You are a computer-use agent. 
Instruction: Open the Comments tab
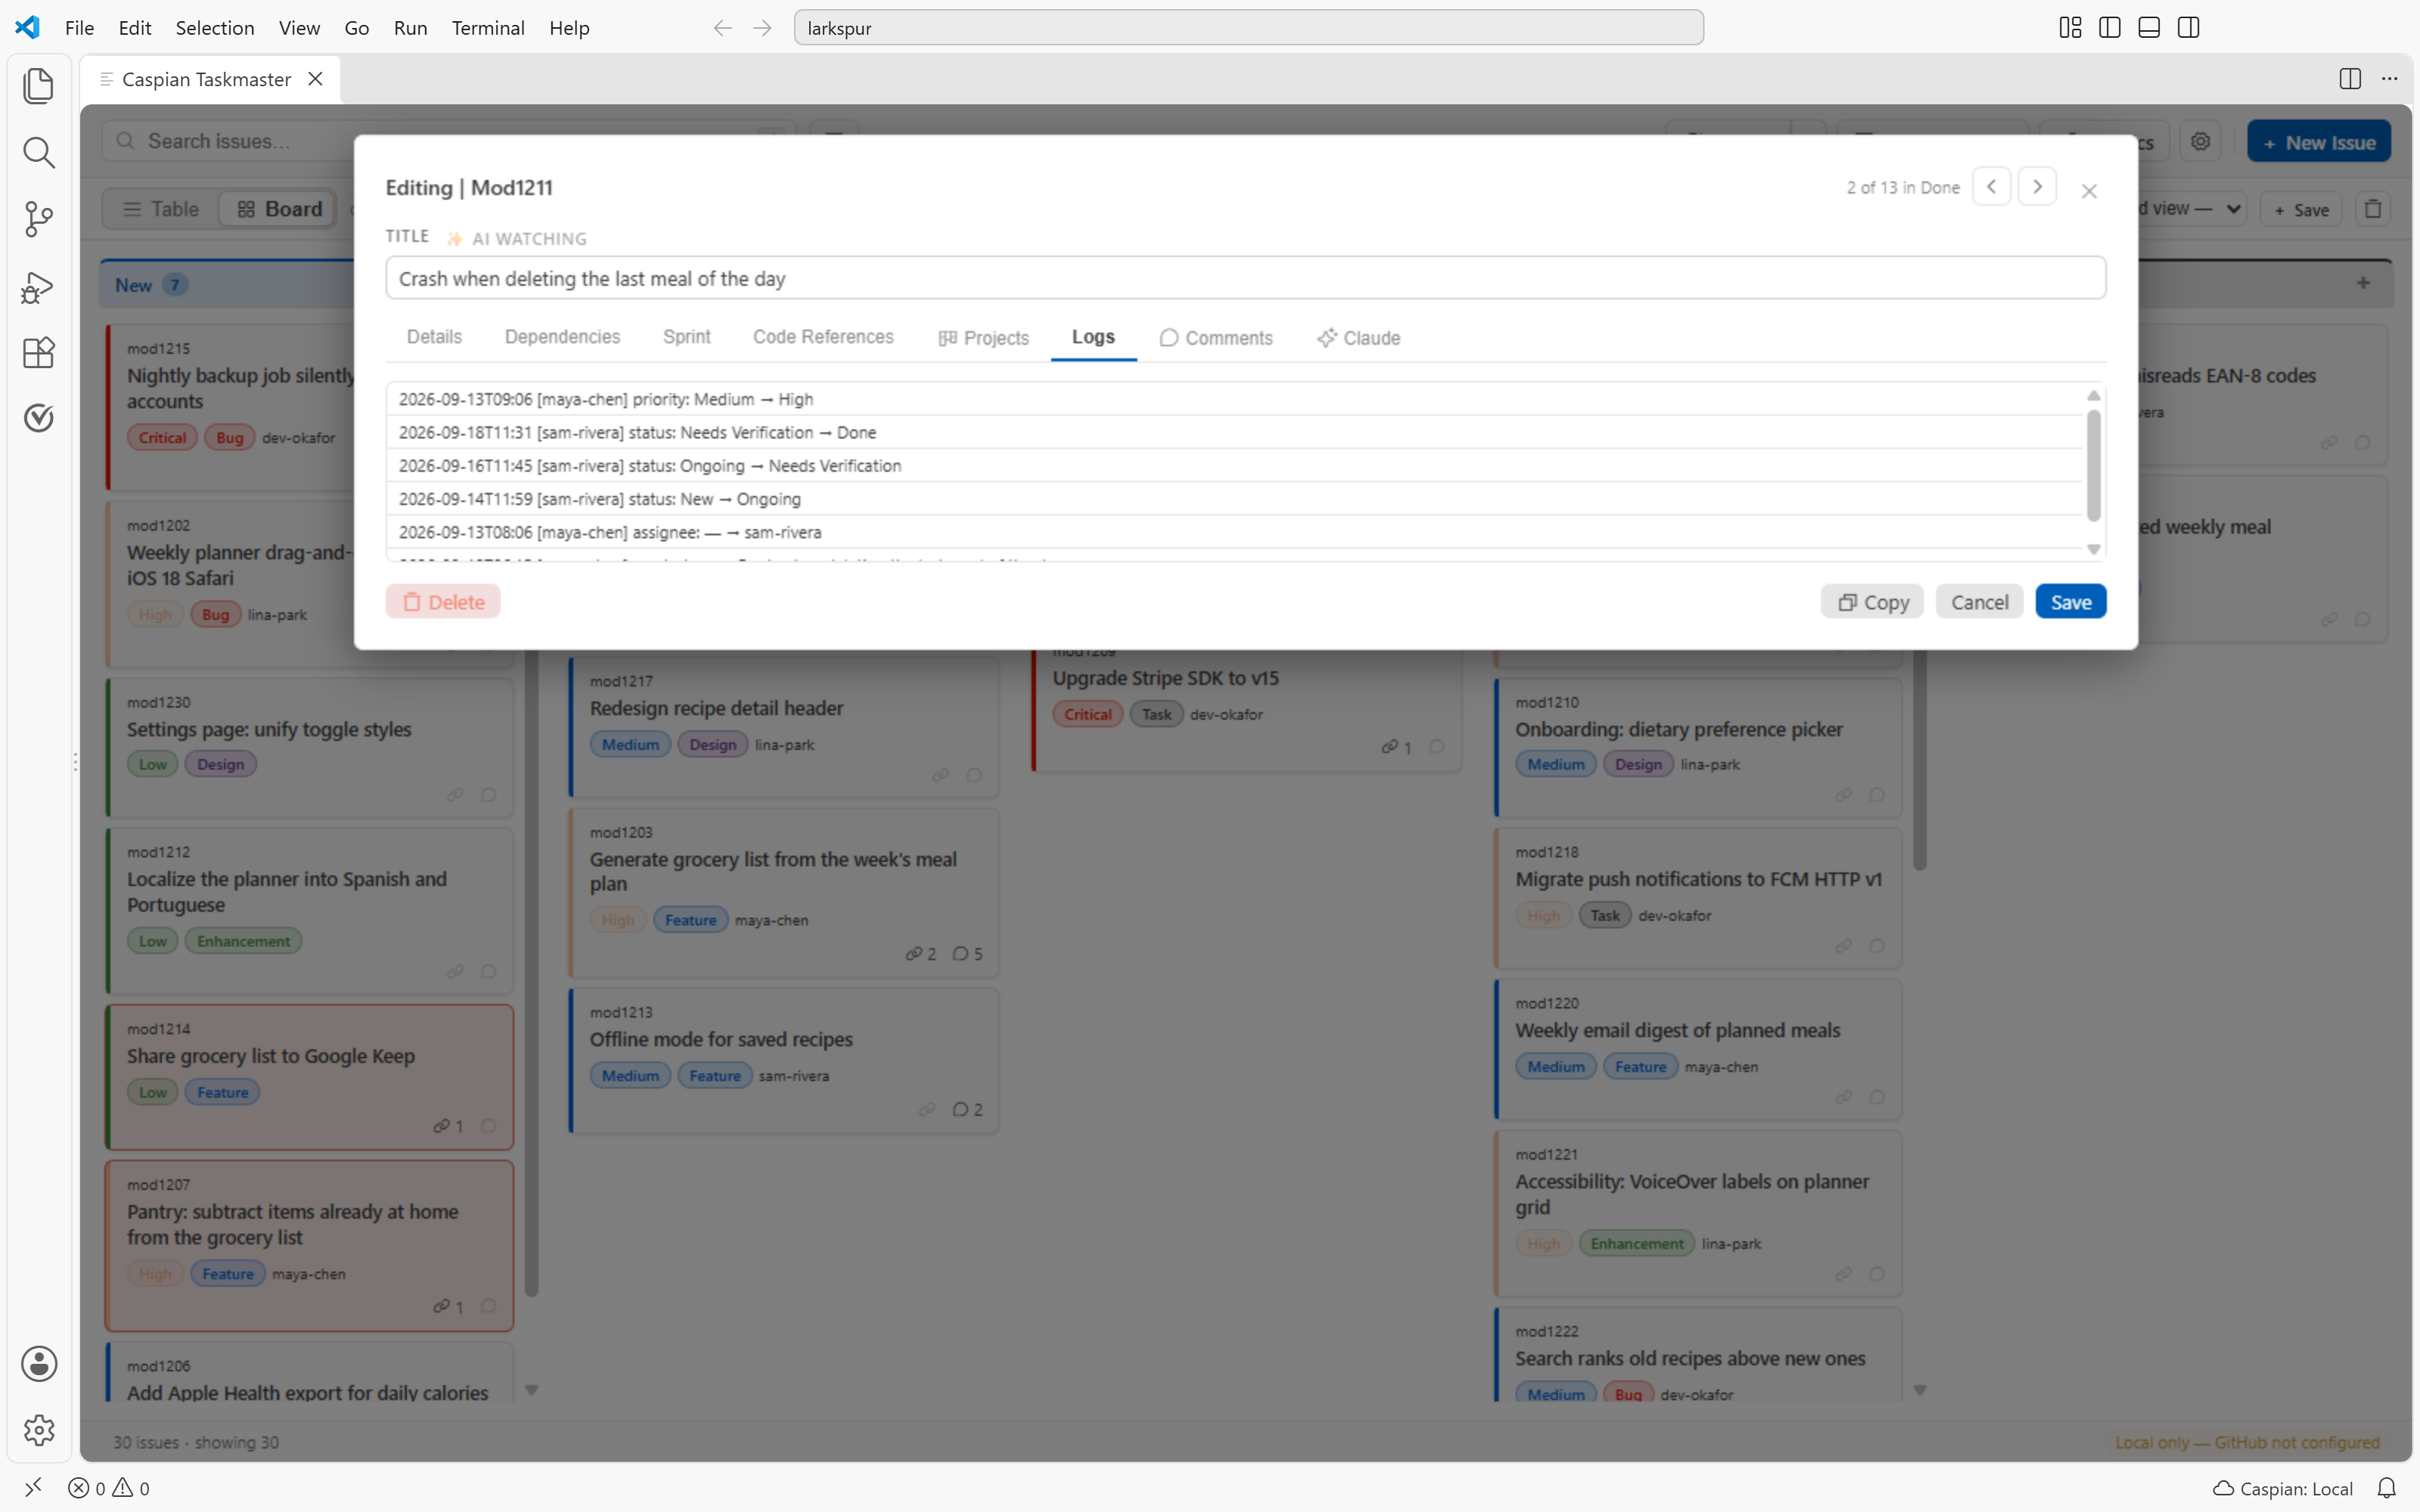coord(1216,338)
